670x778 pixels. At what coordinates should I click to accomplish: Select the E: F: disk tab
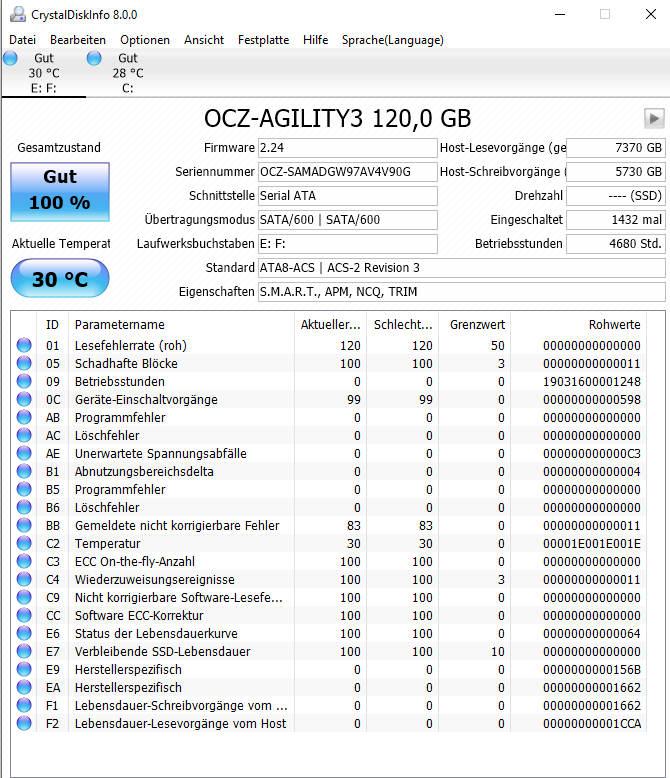(44, 73)
